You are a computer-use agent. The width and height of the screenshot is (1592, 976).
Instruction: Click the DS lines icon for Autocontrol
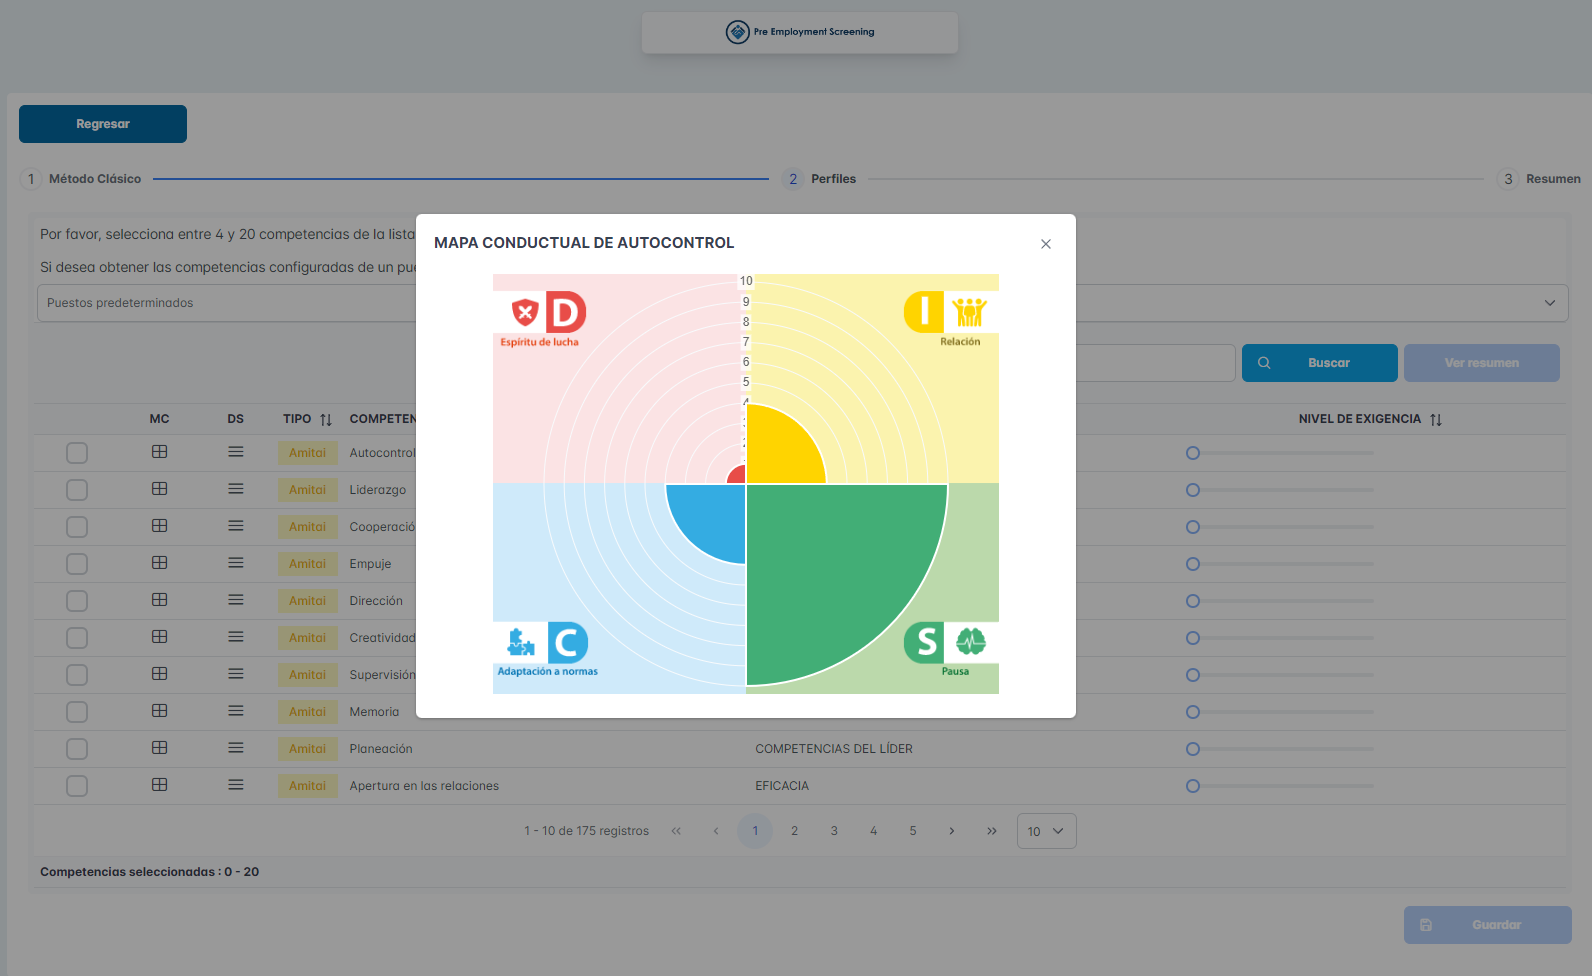[x=236, y=452]
